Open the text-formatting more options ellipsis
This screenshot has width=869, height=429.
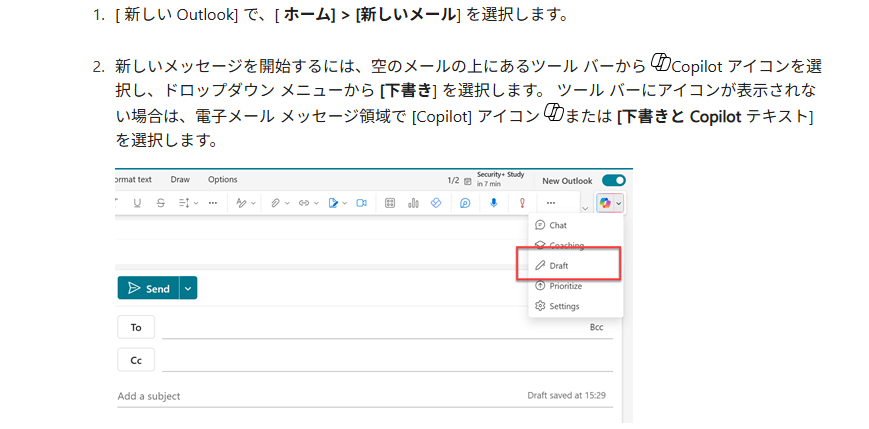tap(213, 203)
